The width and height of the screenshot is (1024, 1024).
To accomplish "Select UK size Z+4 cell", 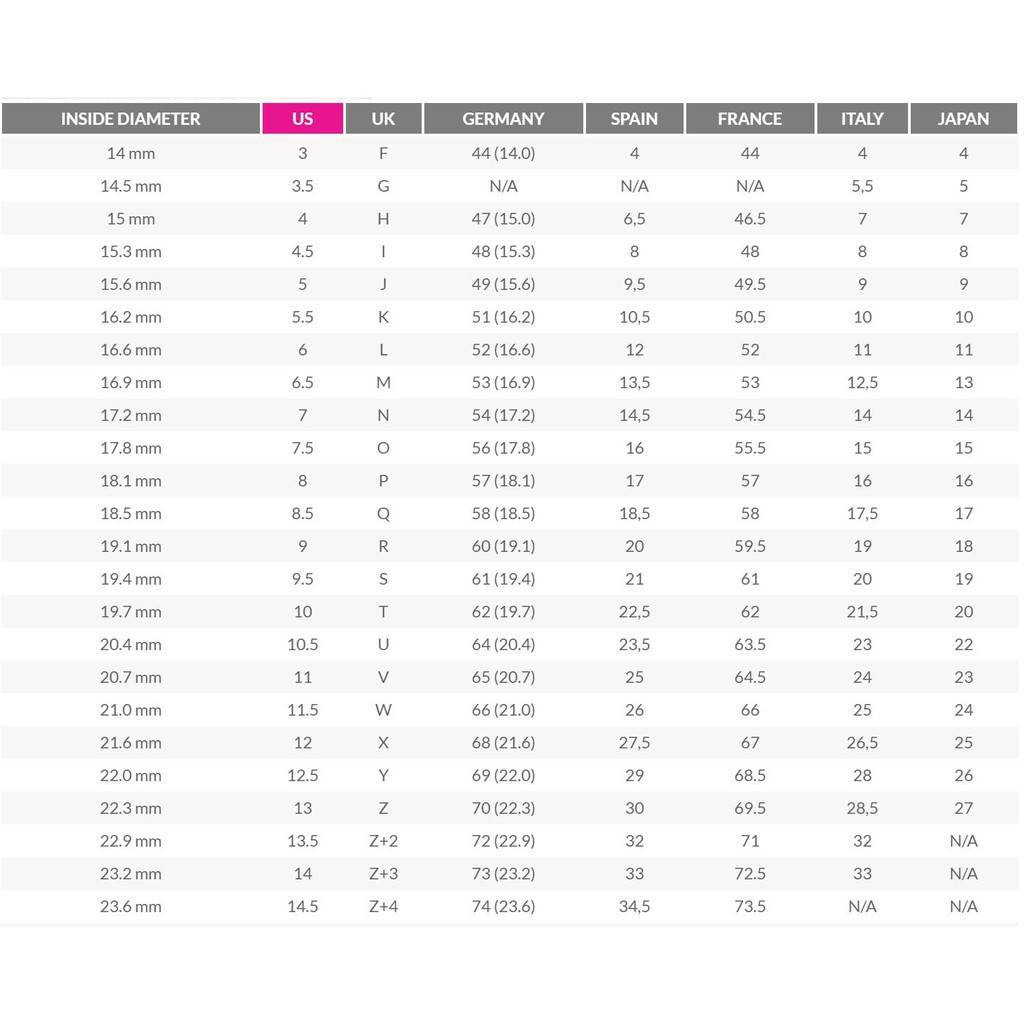I will point(383,906).
